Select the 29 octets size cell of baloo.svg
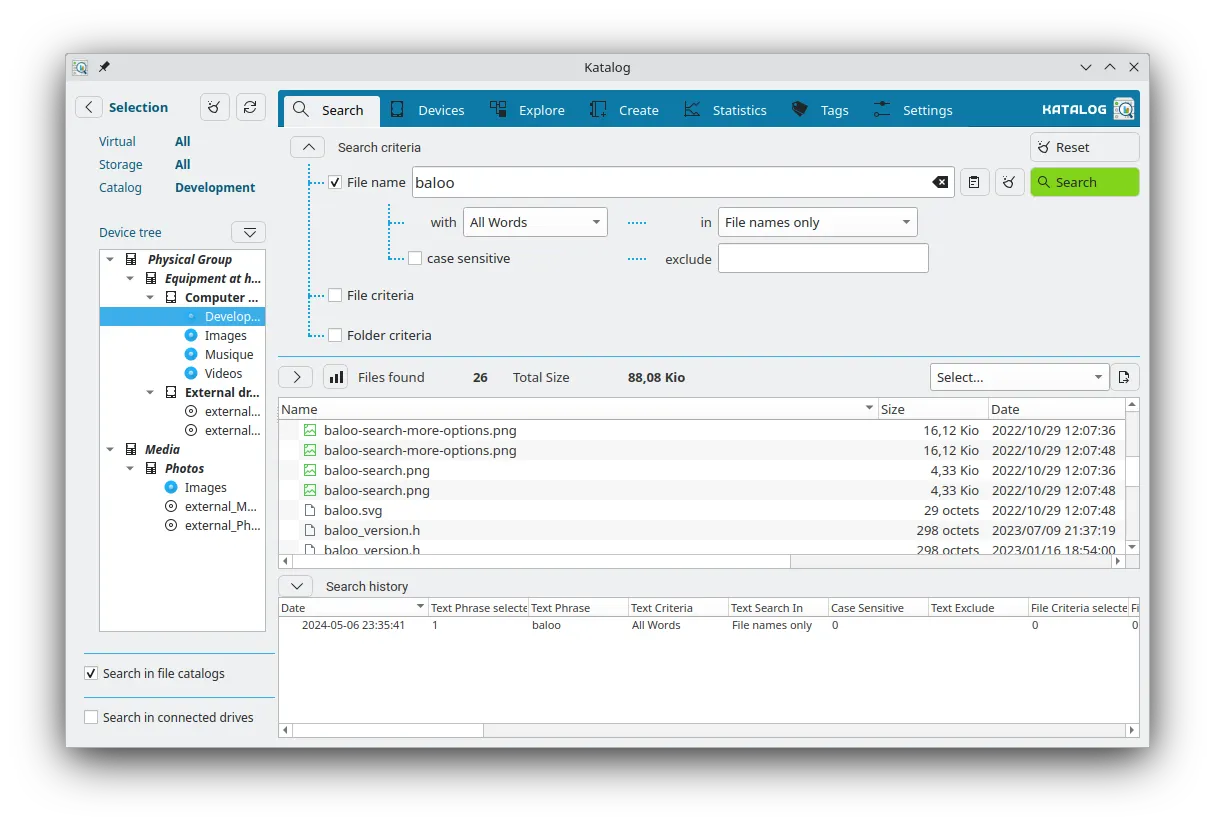This screenshot has width=1216, height=826. pos(932,510)
